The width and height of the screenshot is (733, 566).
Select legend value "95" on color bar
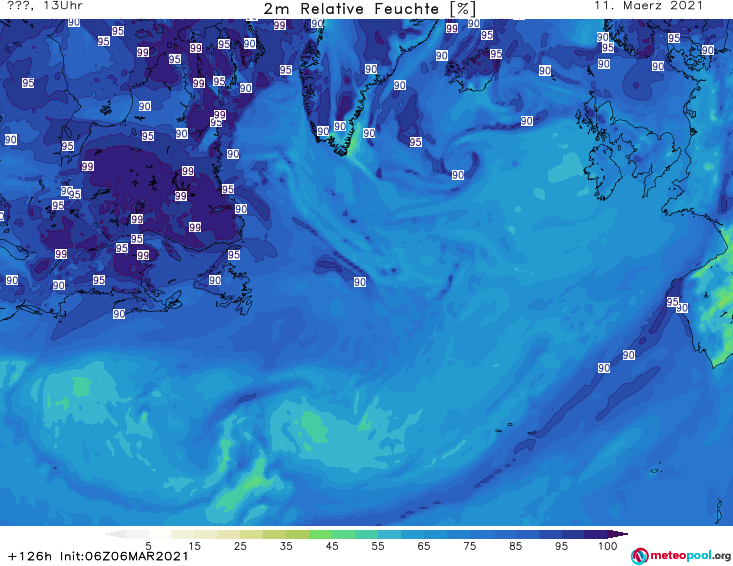(561, 545)
